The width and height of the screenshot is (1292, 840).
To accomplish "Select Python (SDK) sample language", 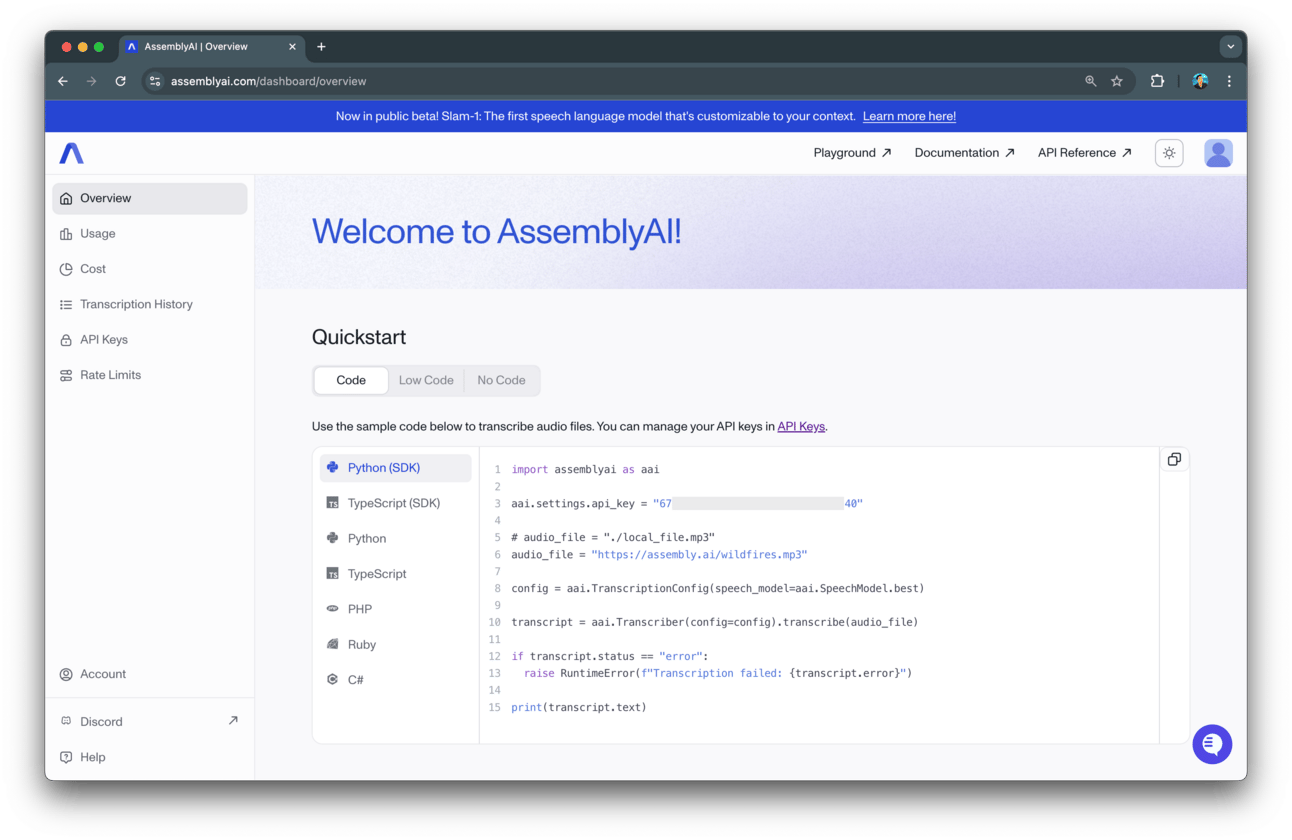I will 396,468.
